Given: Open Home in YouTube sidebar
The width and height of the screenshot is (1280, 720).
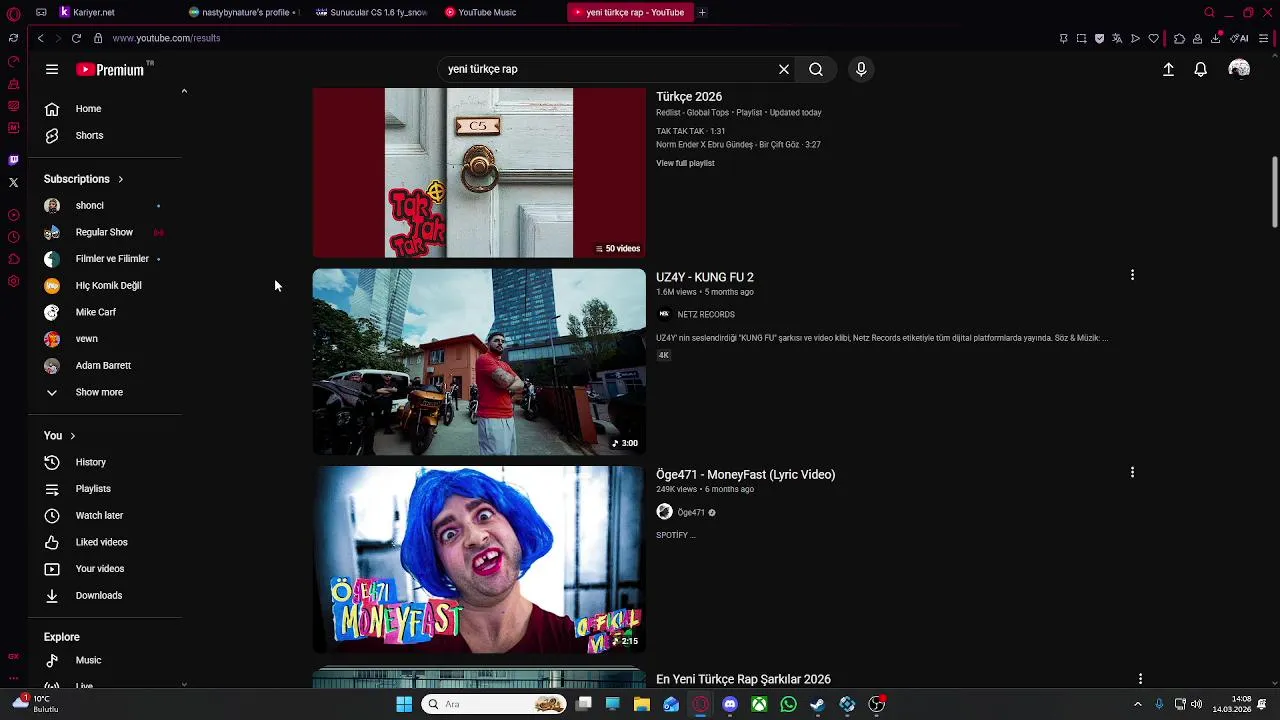Looking at the screenshot, I should pyautogui.click(x=105, y=109).
